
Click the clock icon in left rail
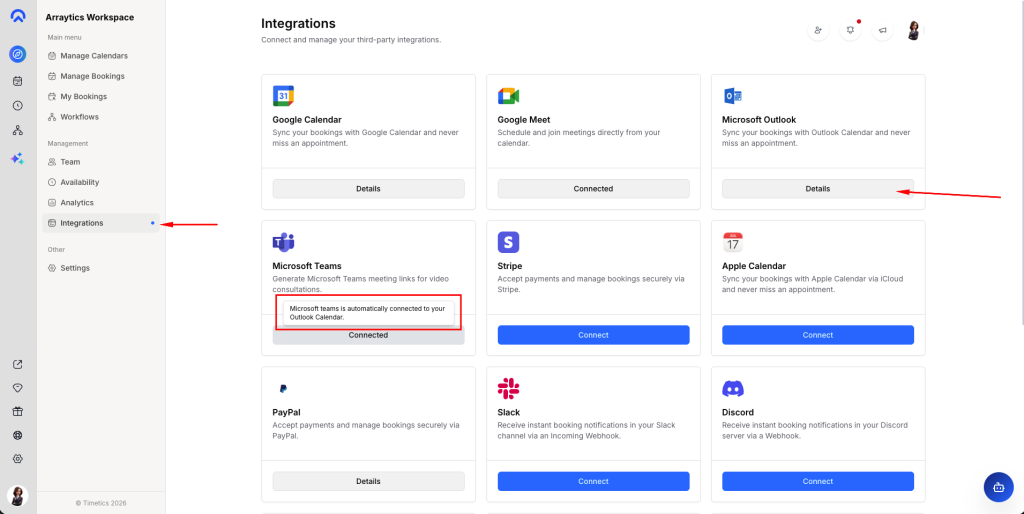point(17,105)
